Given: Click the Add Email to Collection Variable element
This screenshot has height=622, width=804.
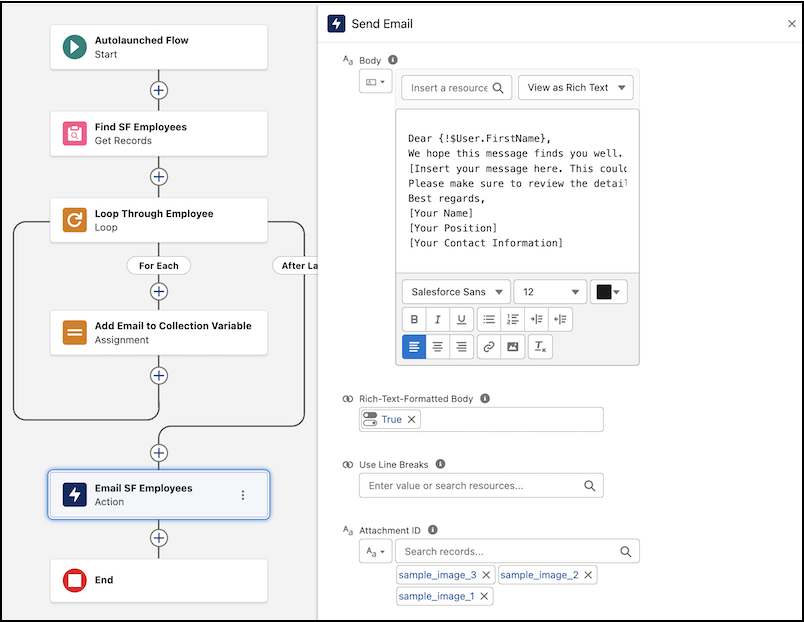Looking at the screenshot, I should tap(158, 332).
